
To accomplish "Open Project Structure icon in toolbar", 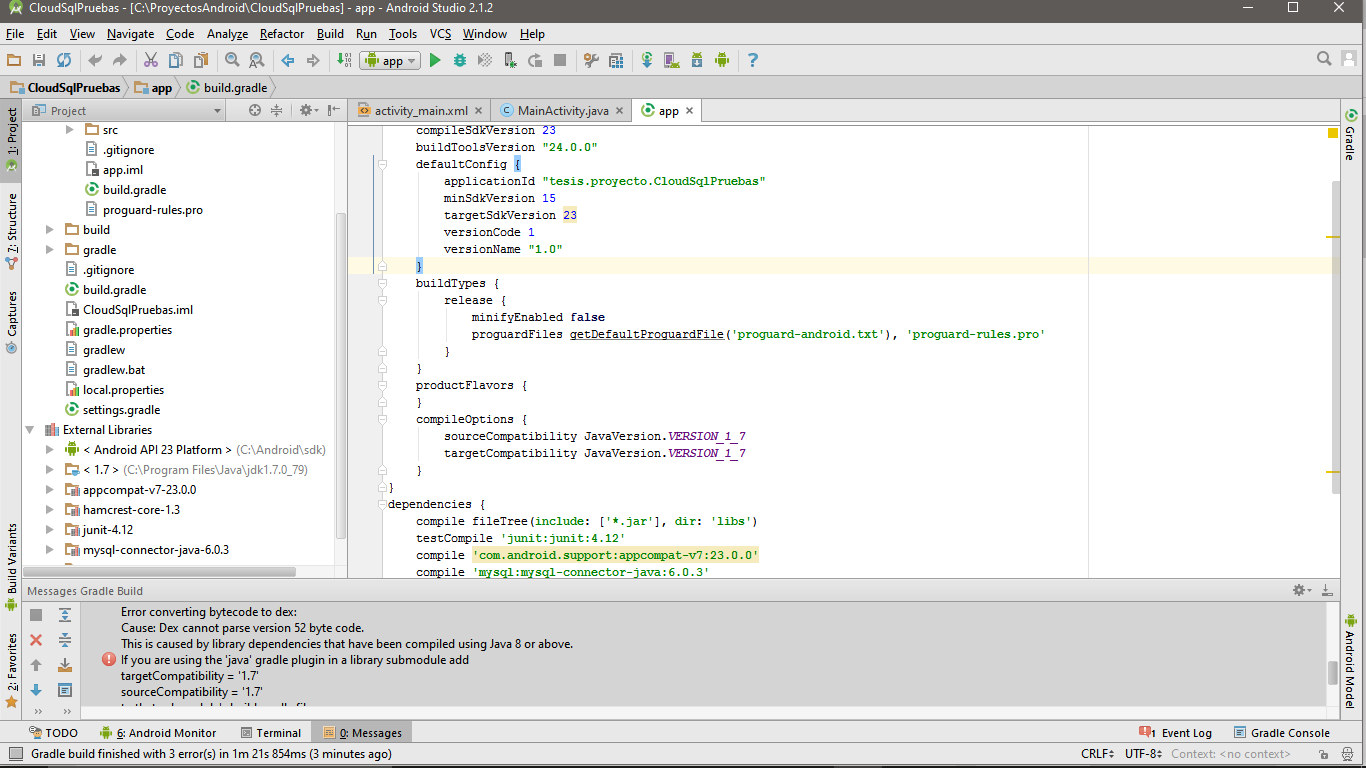I will point(616,60).
